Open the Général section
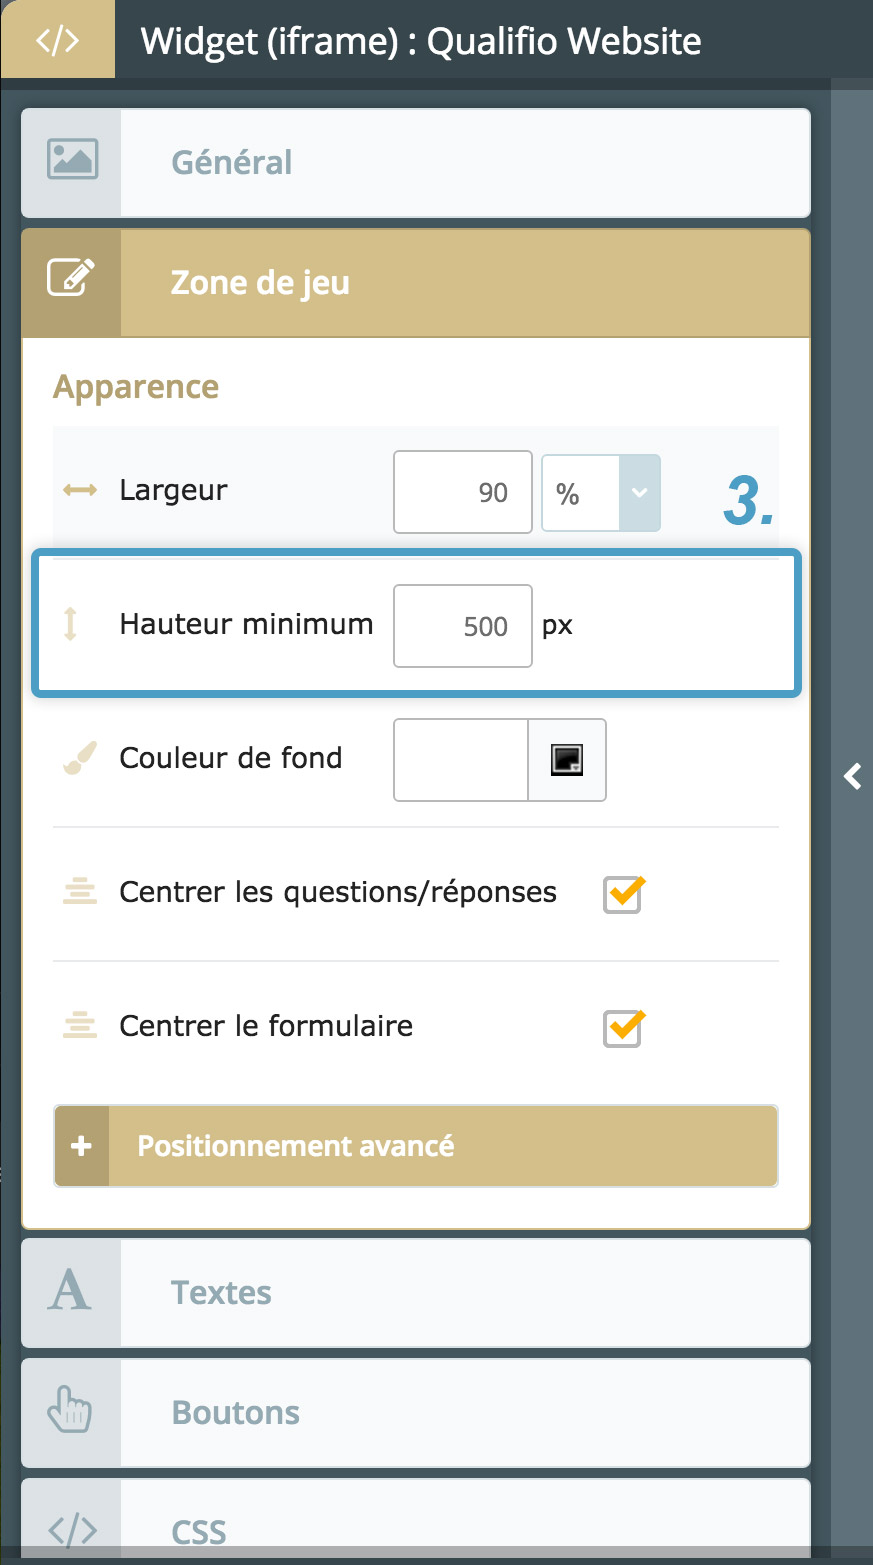This screenshot has height=1565, width=873. coord(464,162)
